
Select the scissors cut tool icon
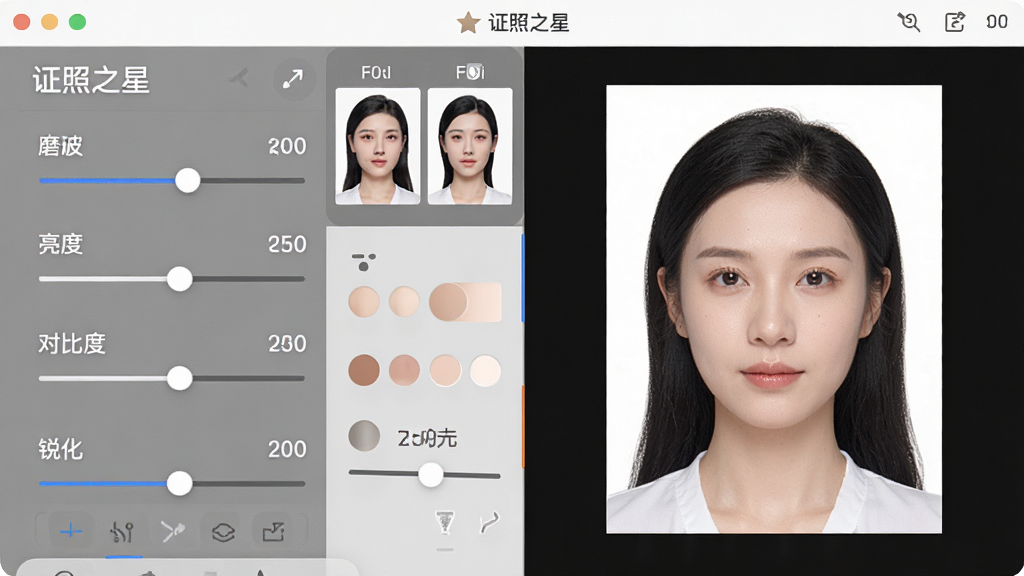(173, 532)
